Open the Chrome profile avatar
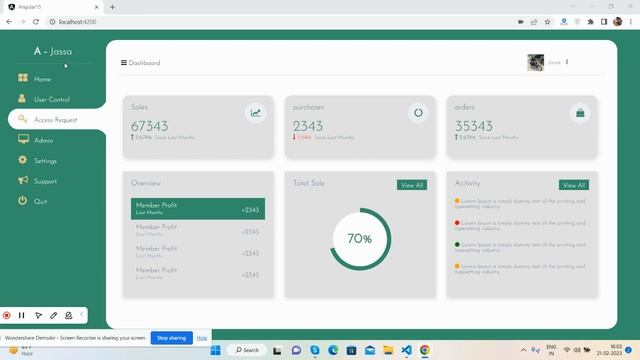Viewport: 640px width, 360px height. pos(617,22)
